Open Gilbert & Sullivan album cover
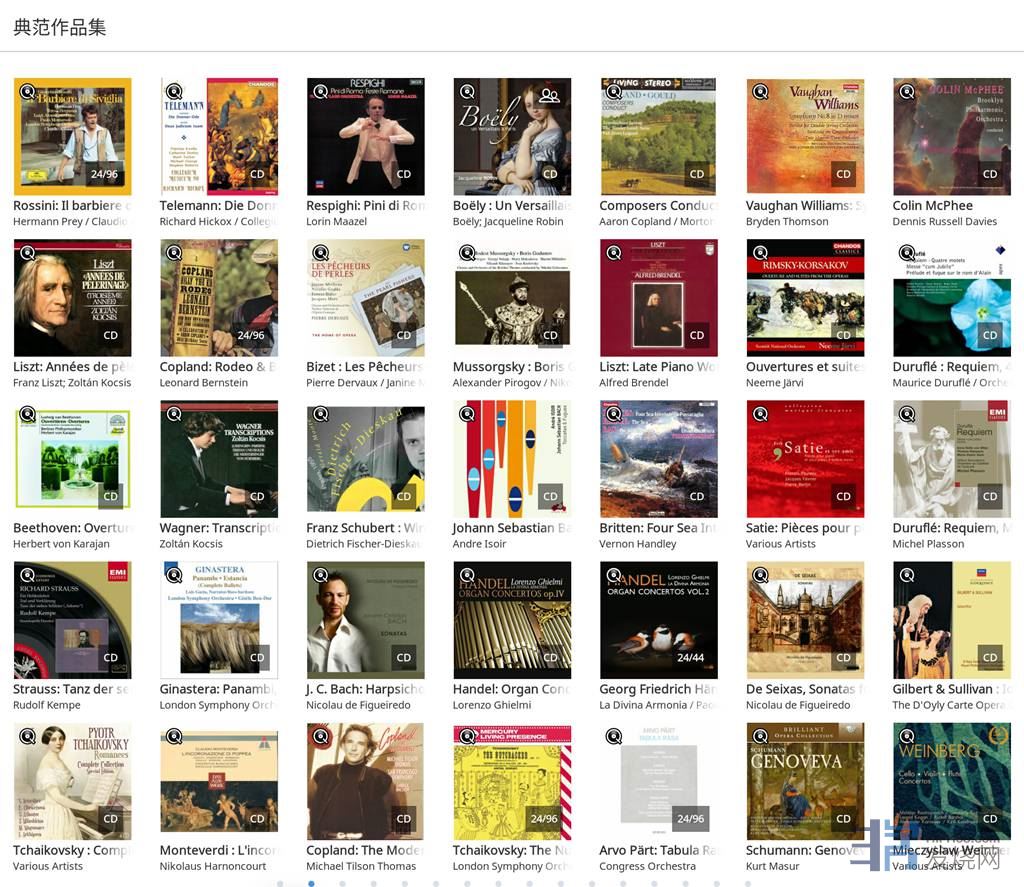This screenshot has height=887, width=1024. point(952,620)
